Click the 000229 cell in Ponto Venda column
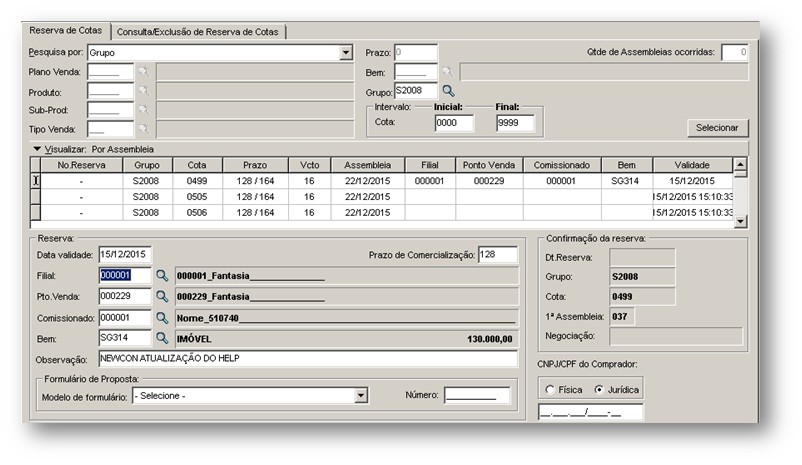The height and width of the screenshot is (465, 802). (489, 181)
